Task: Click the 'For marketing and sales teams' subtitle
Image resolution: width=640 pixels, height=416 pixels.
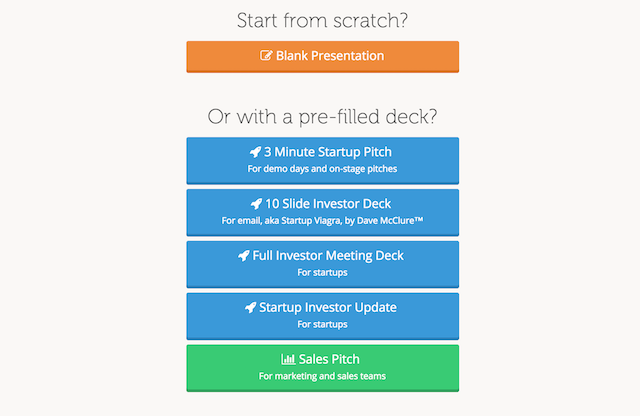Action: (x=322, y=377)
